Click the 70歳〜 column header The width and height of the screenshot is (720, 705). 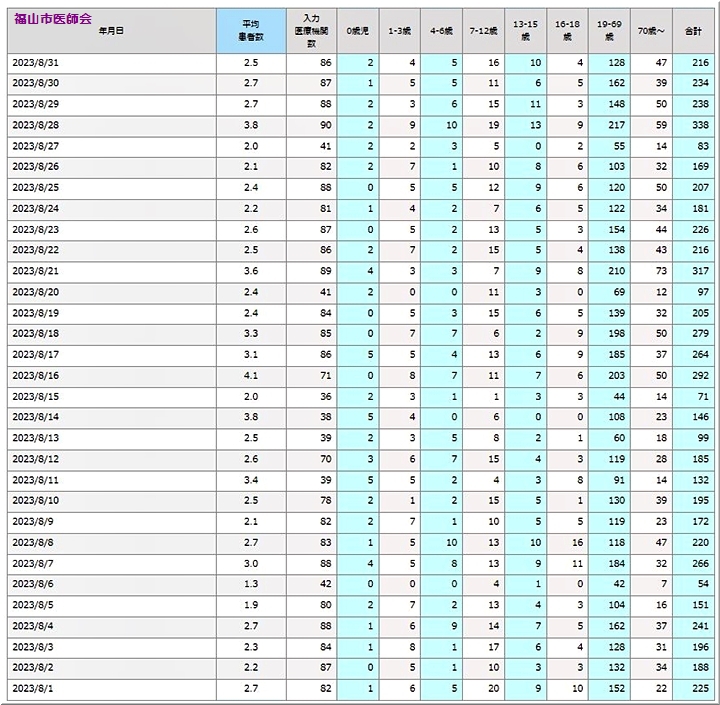pos(651,30)
